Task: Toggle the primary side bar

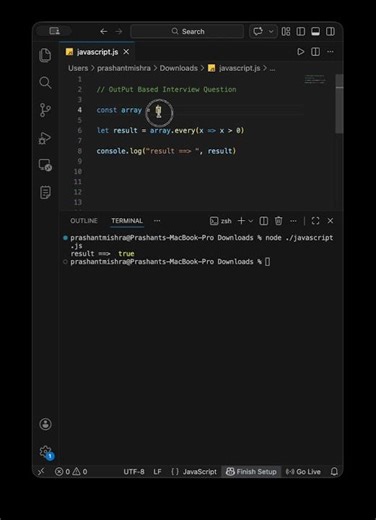Action: (301, 32)
